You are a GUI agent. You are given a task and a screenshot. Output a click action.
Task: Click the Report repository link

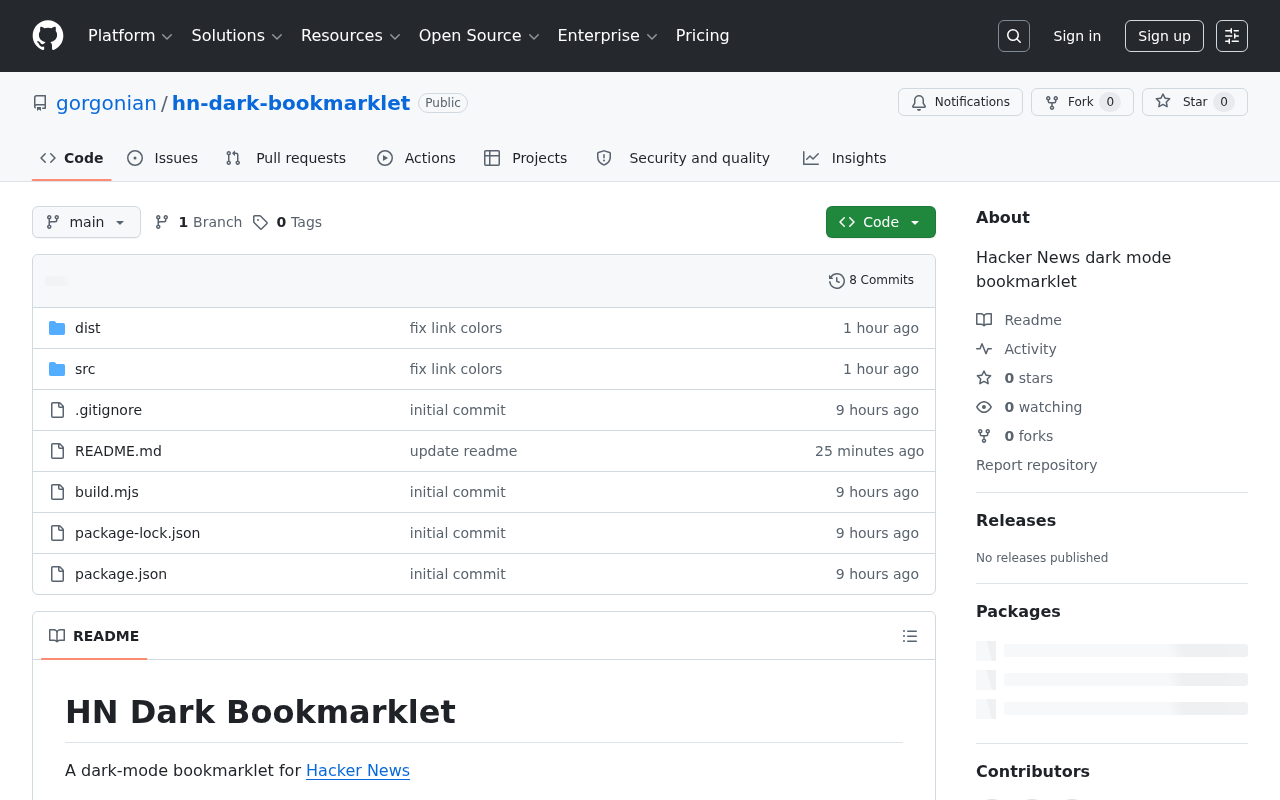1036,465
